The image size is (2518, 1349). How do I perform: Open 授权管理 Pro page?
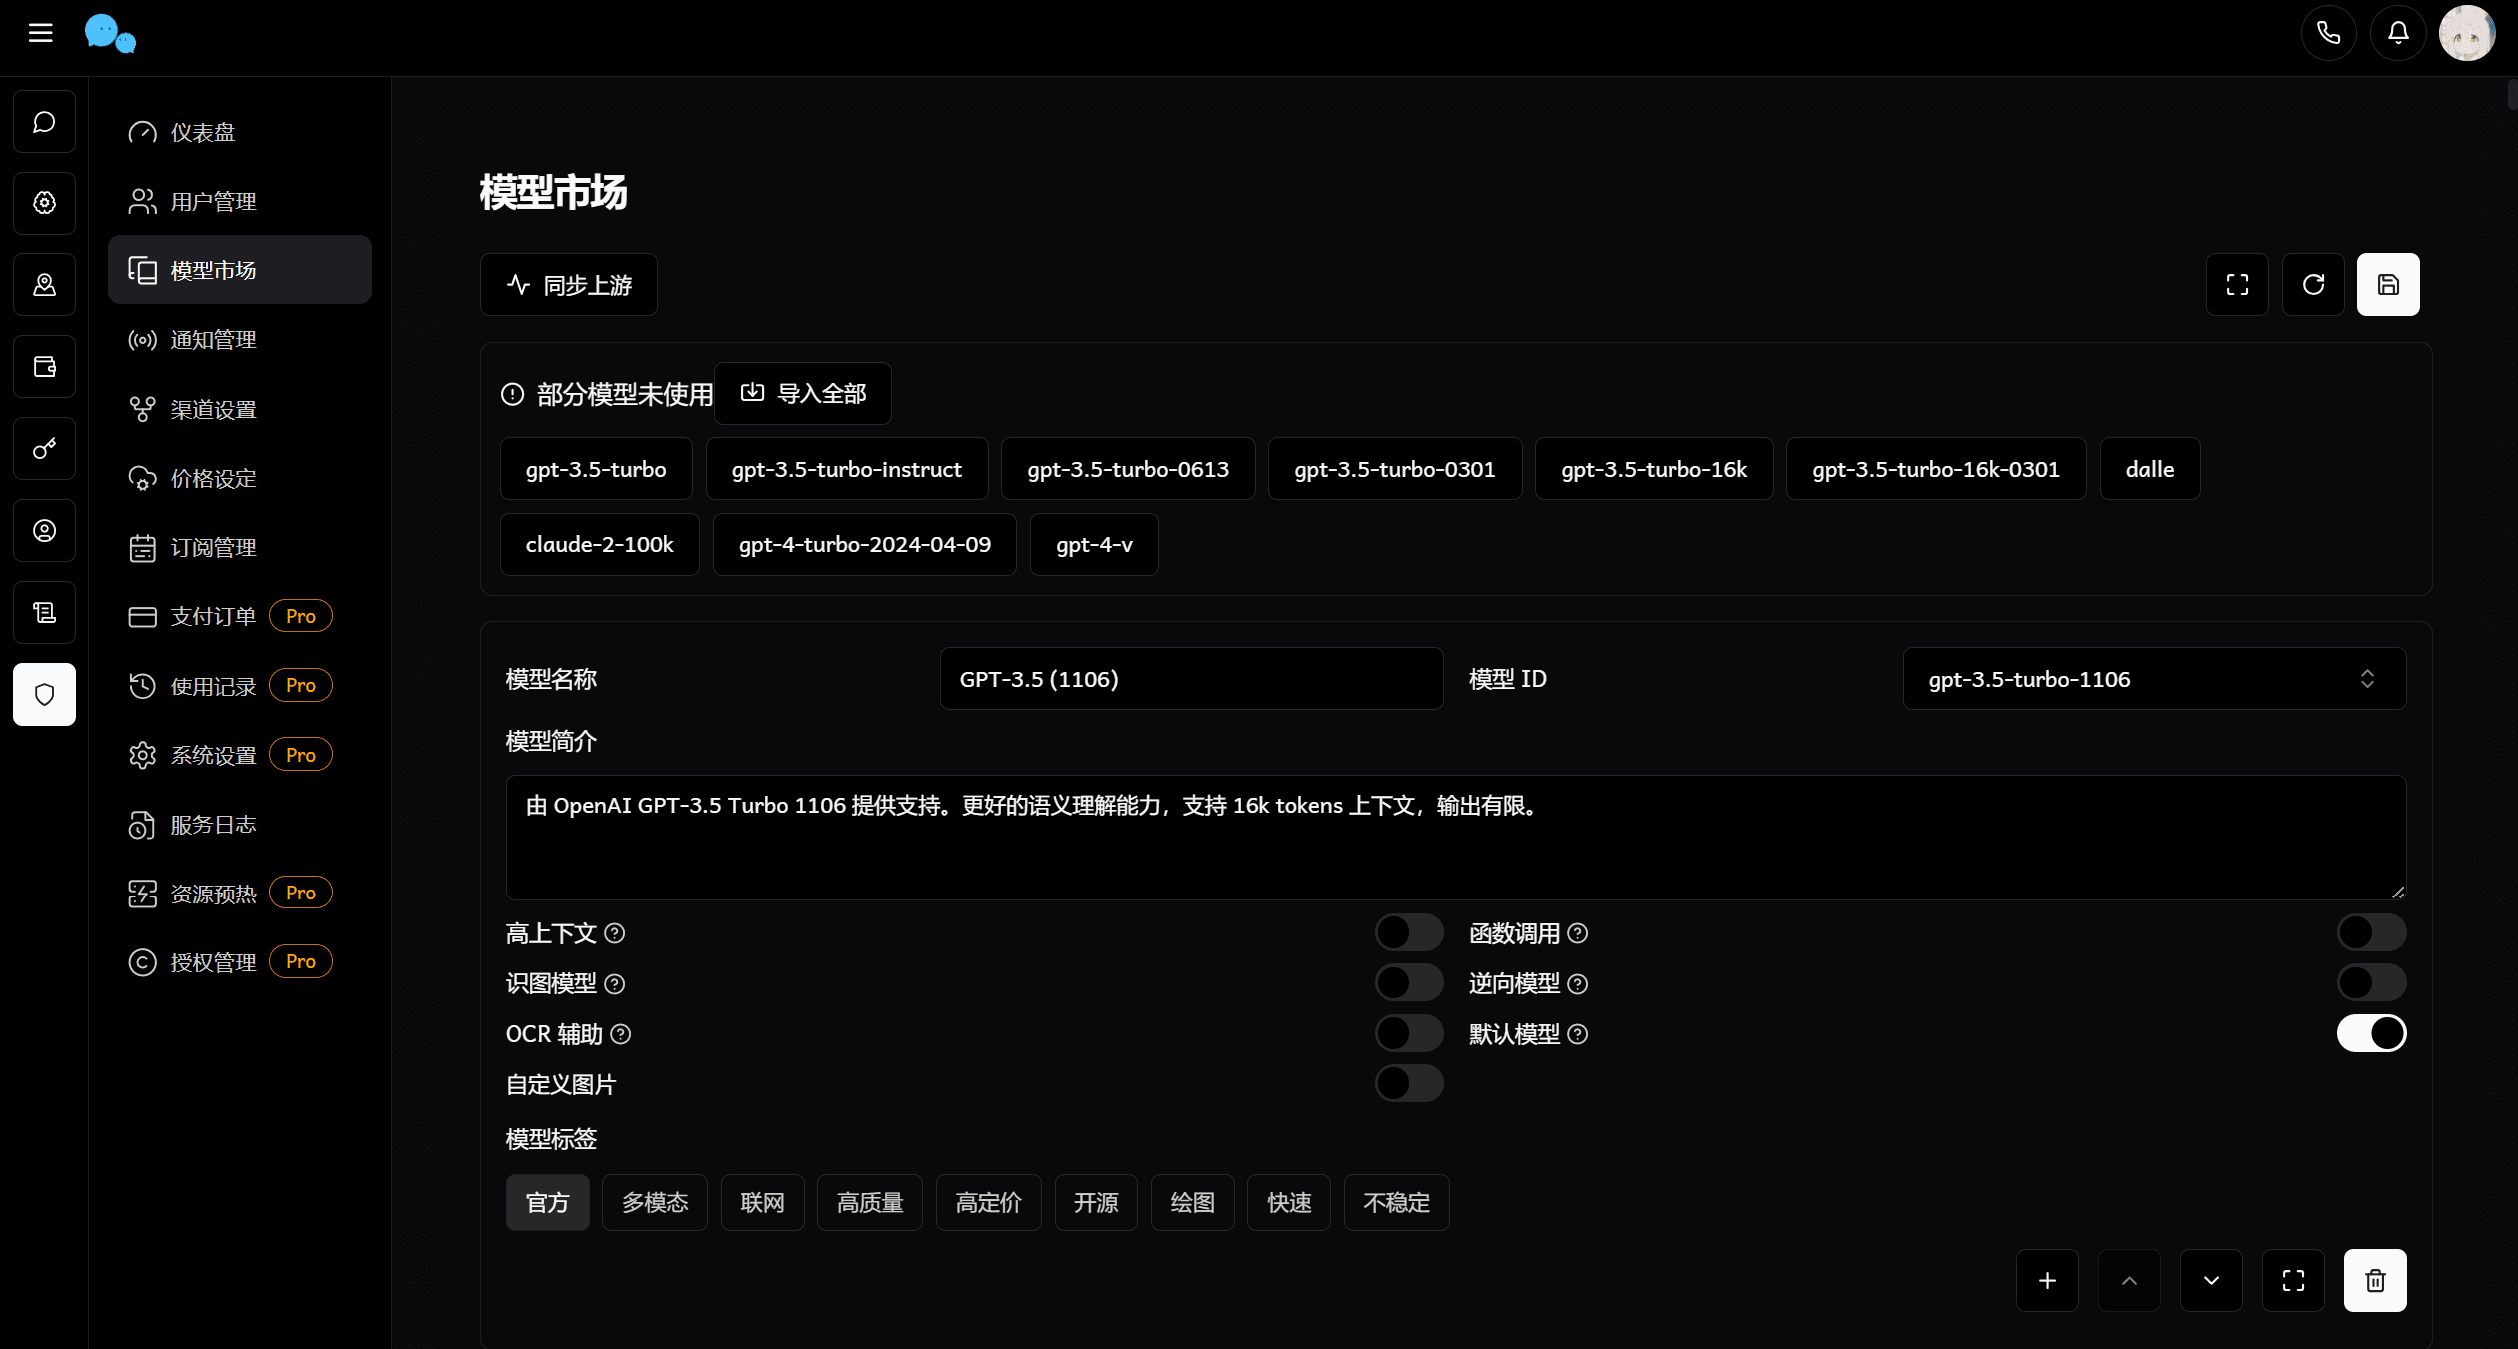tap(240, 962)
